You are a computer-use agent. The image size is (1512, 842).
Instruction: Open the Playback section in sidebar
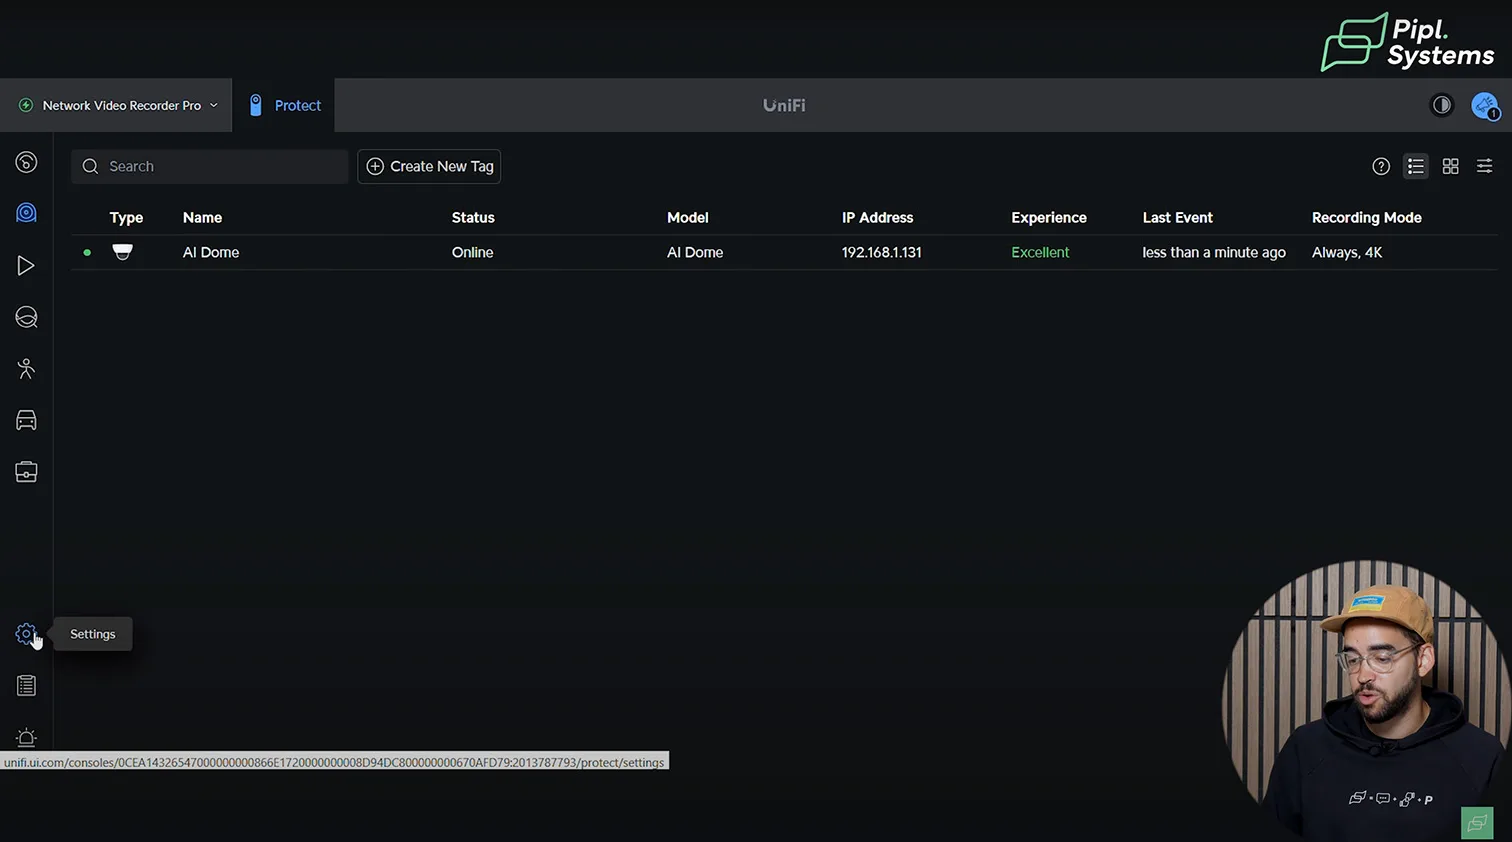tap(26, 265)
